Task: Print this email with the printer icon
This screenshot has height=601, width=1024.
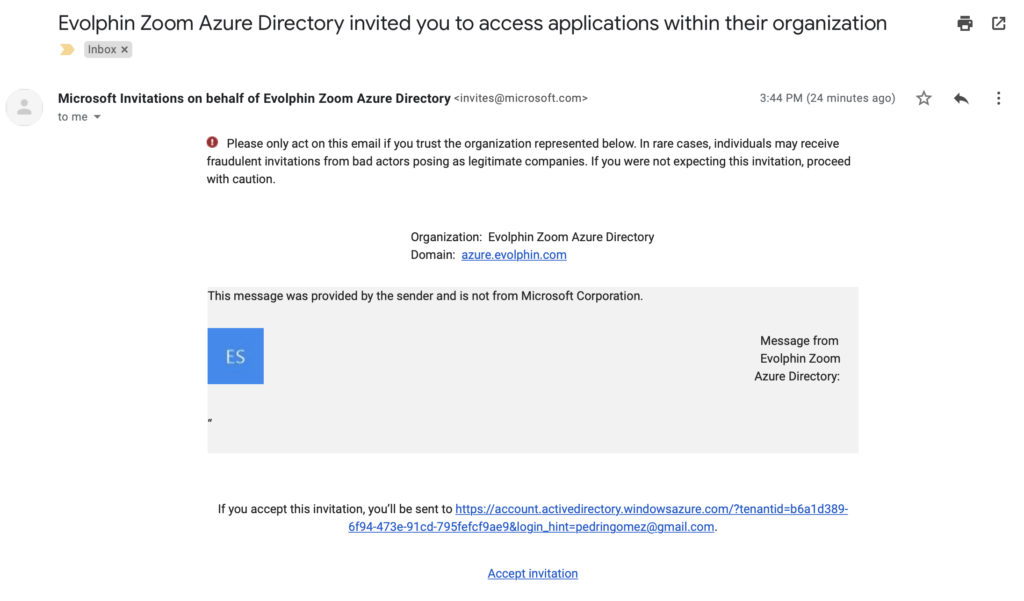Action: click(x=965, y=24)
